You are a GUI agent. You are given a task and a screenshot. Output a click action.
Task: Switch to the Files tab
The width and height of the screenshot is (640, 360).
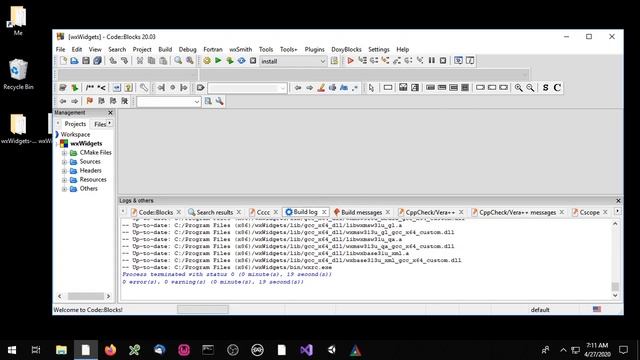(100, 124)
